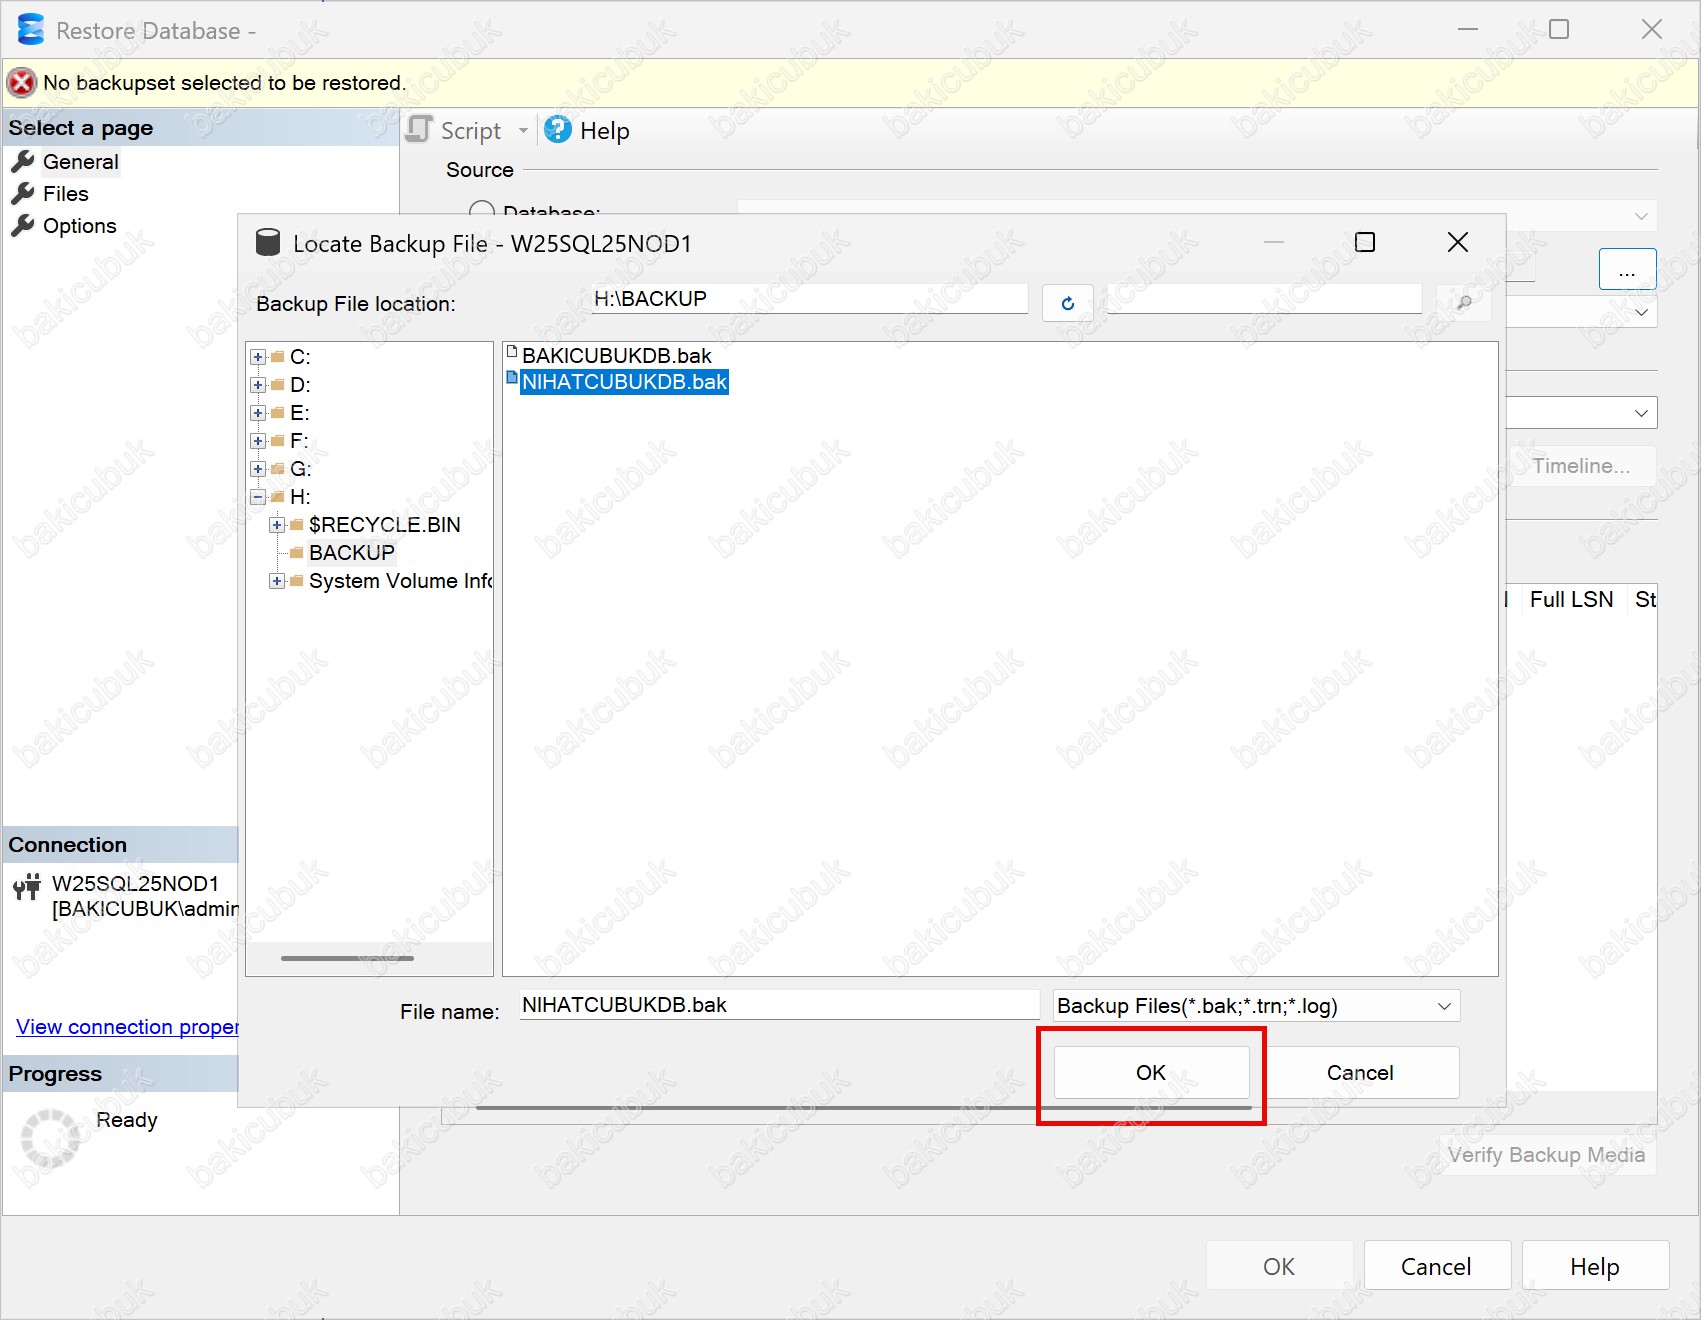
Task: Select the BAKICUBUKDB.bak file icon
Action: pos(512,353)
